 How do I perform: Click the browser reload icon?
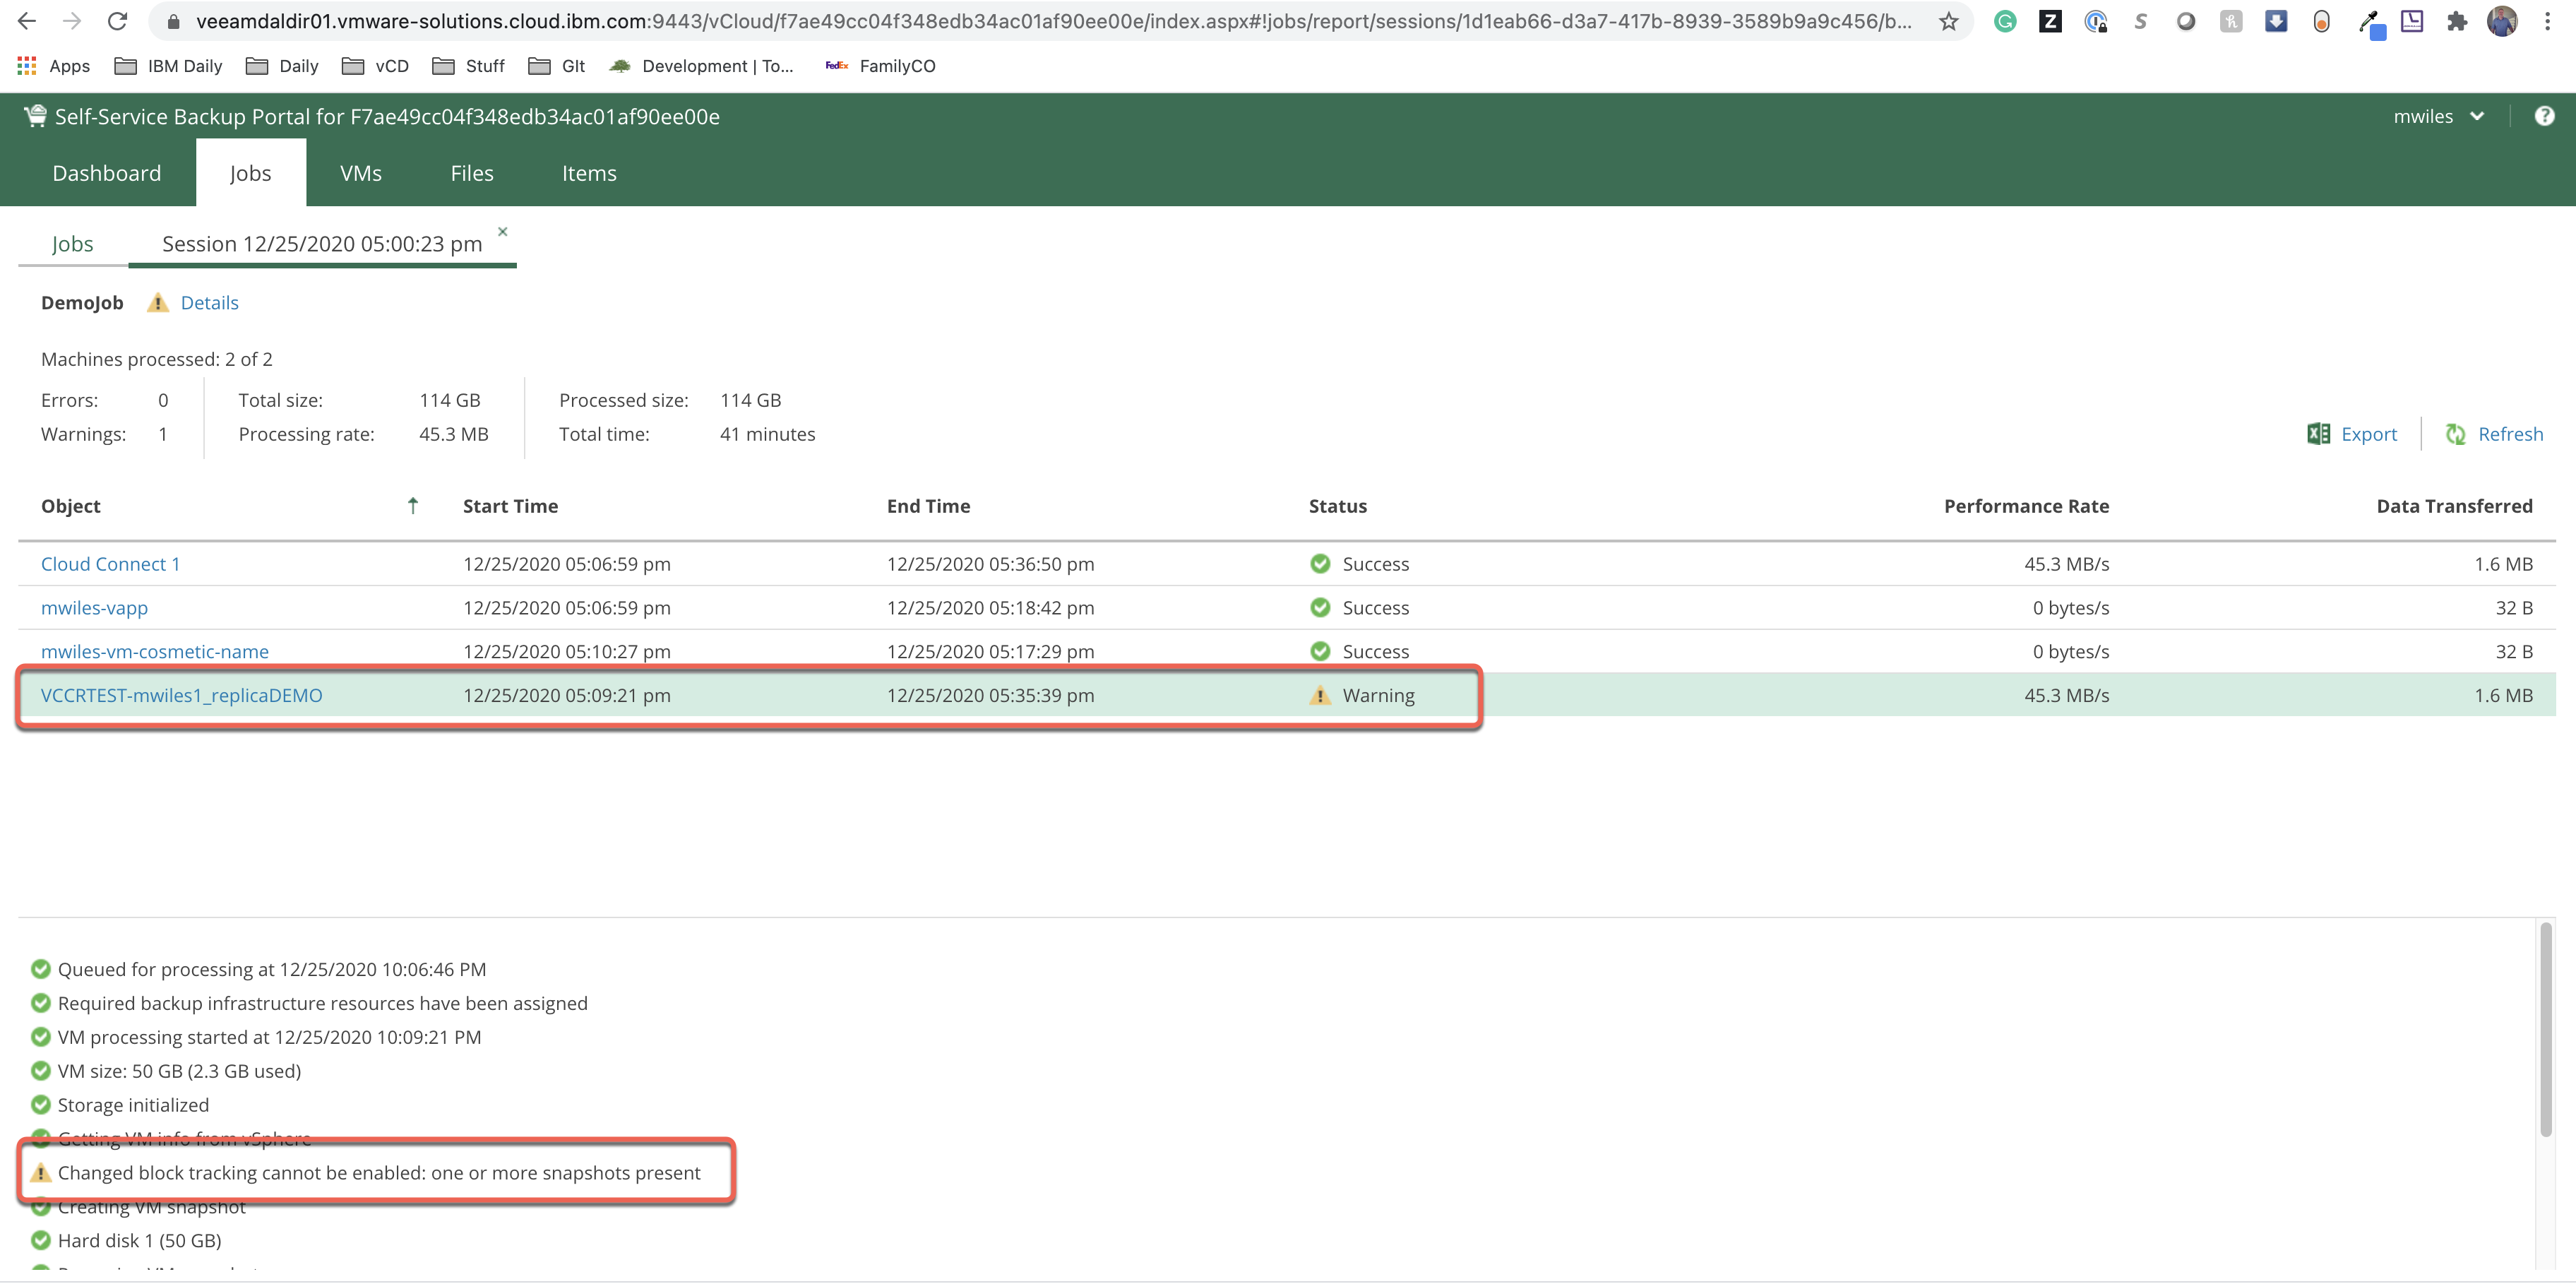click(117, 21)
